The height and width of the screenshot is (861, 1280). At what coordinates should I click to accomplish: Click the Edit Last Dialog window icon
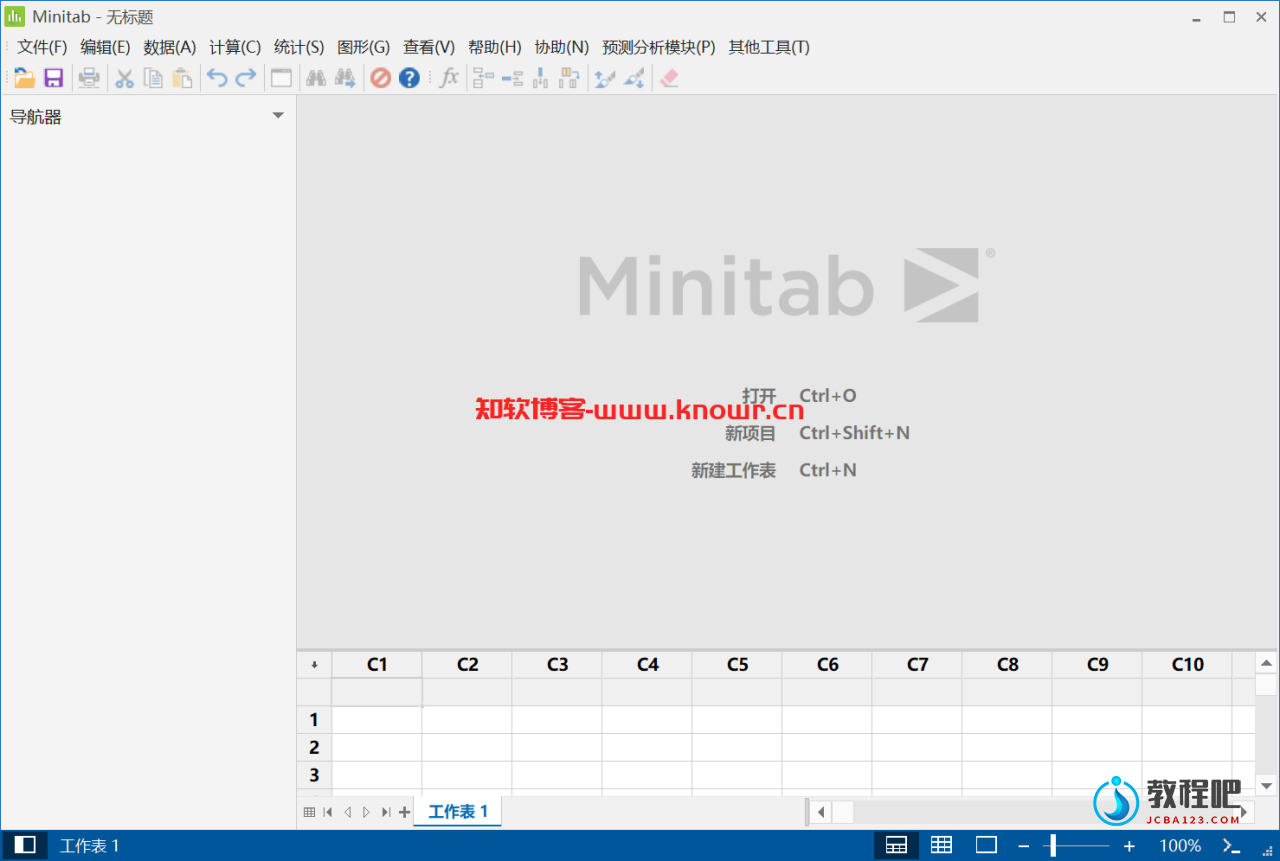point(282,78)
